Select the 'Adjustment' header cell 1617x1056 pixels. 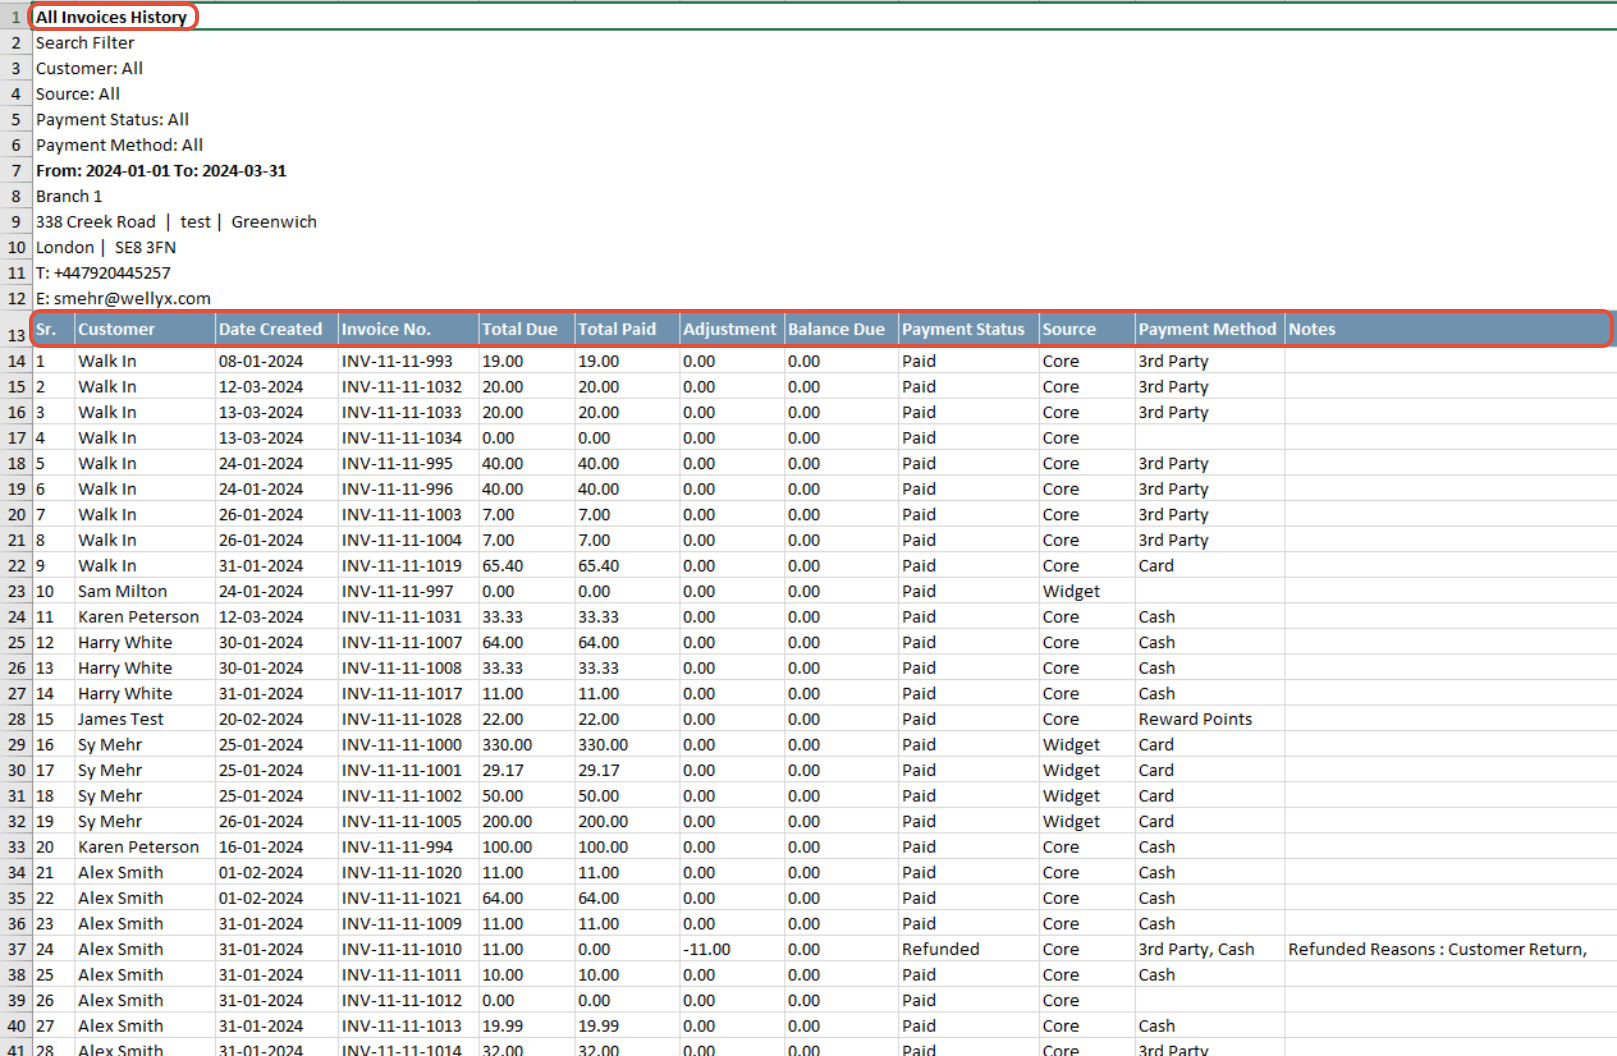pyautogui.click(x=732, y=329)
